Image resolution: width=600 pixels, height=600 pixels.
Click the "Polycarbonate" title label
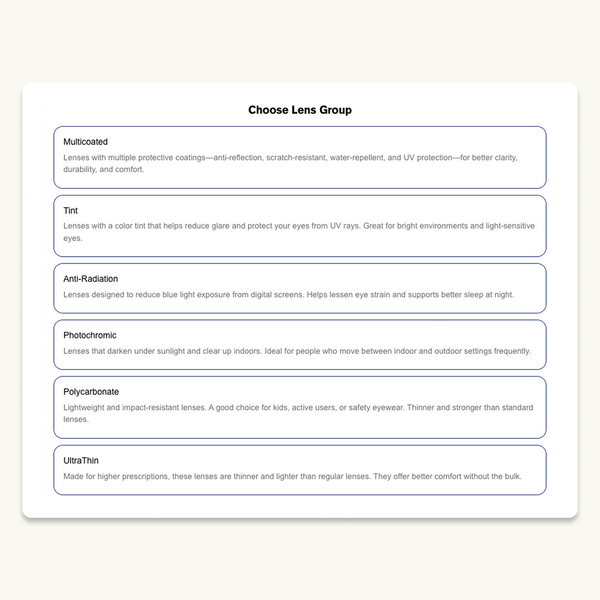coord(91,392)
